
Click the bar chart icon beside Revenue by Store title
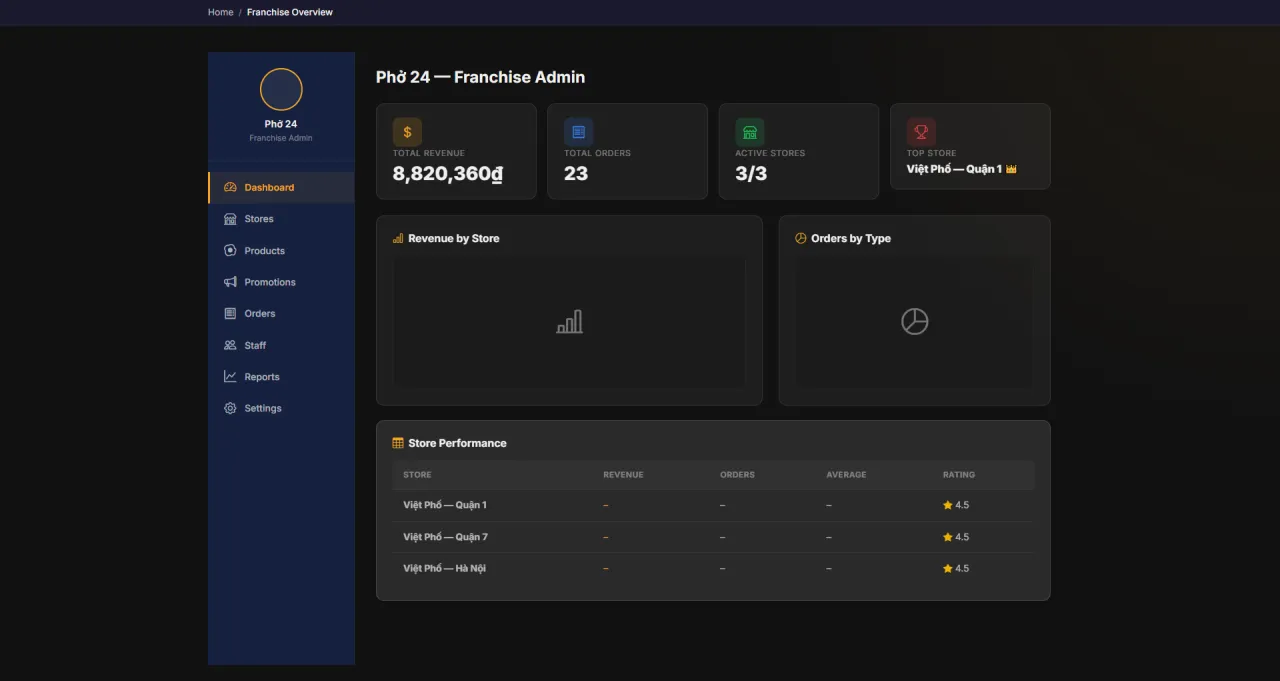(398, 238)
